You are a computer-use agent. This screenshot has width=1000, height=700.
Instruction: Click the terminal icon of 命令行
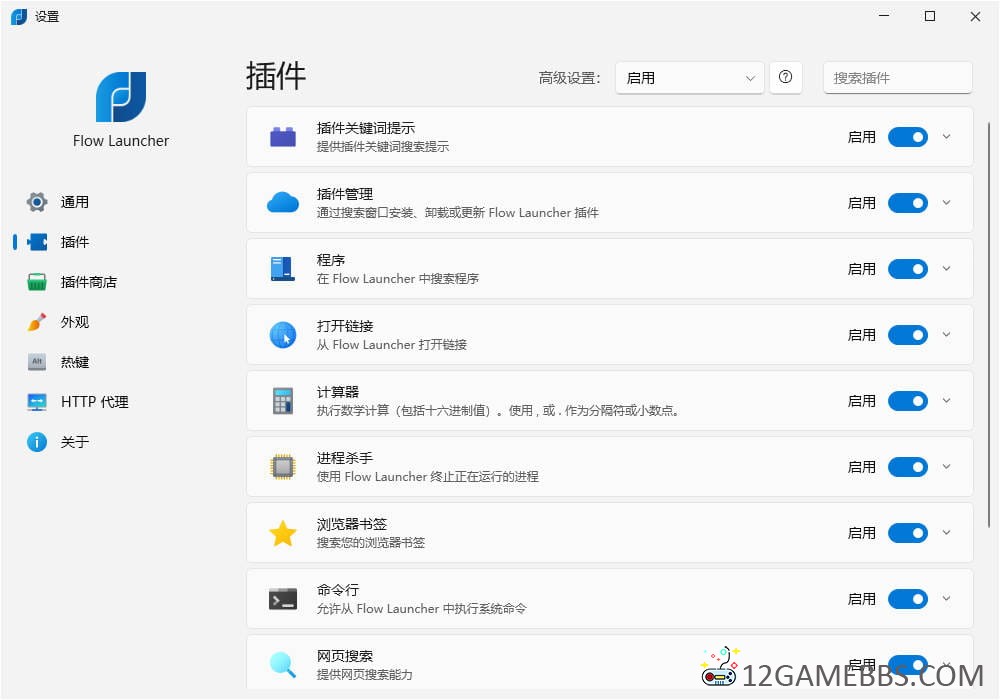(283, 599)
